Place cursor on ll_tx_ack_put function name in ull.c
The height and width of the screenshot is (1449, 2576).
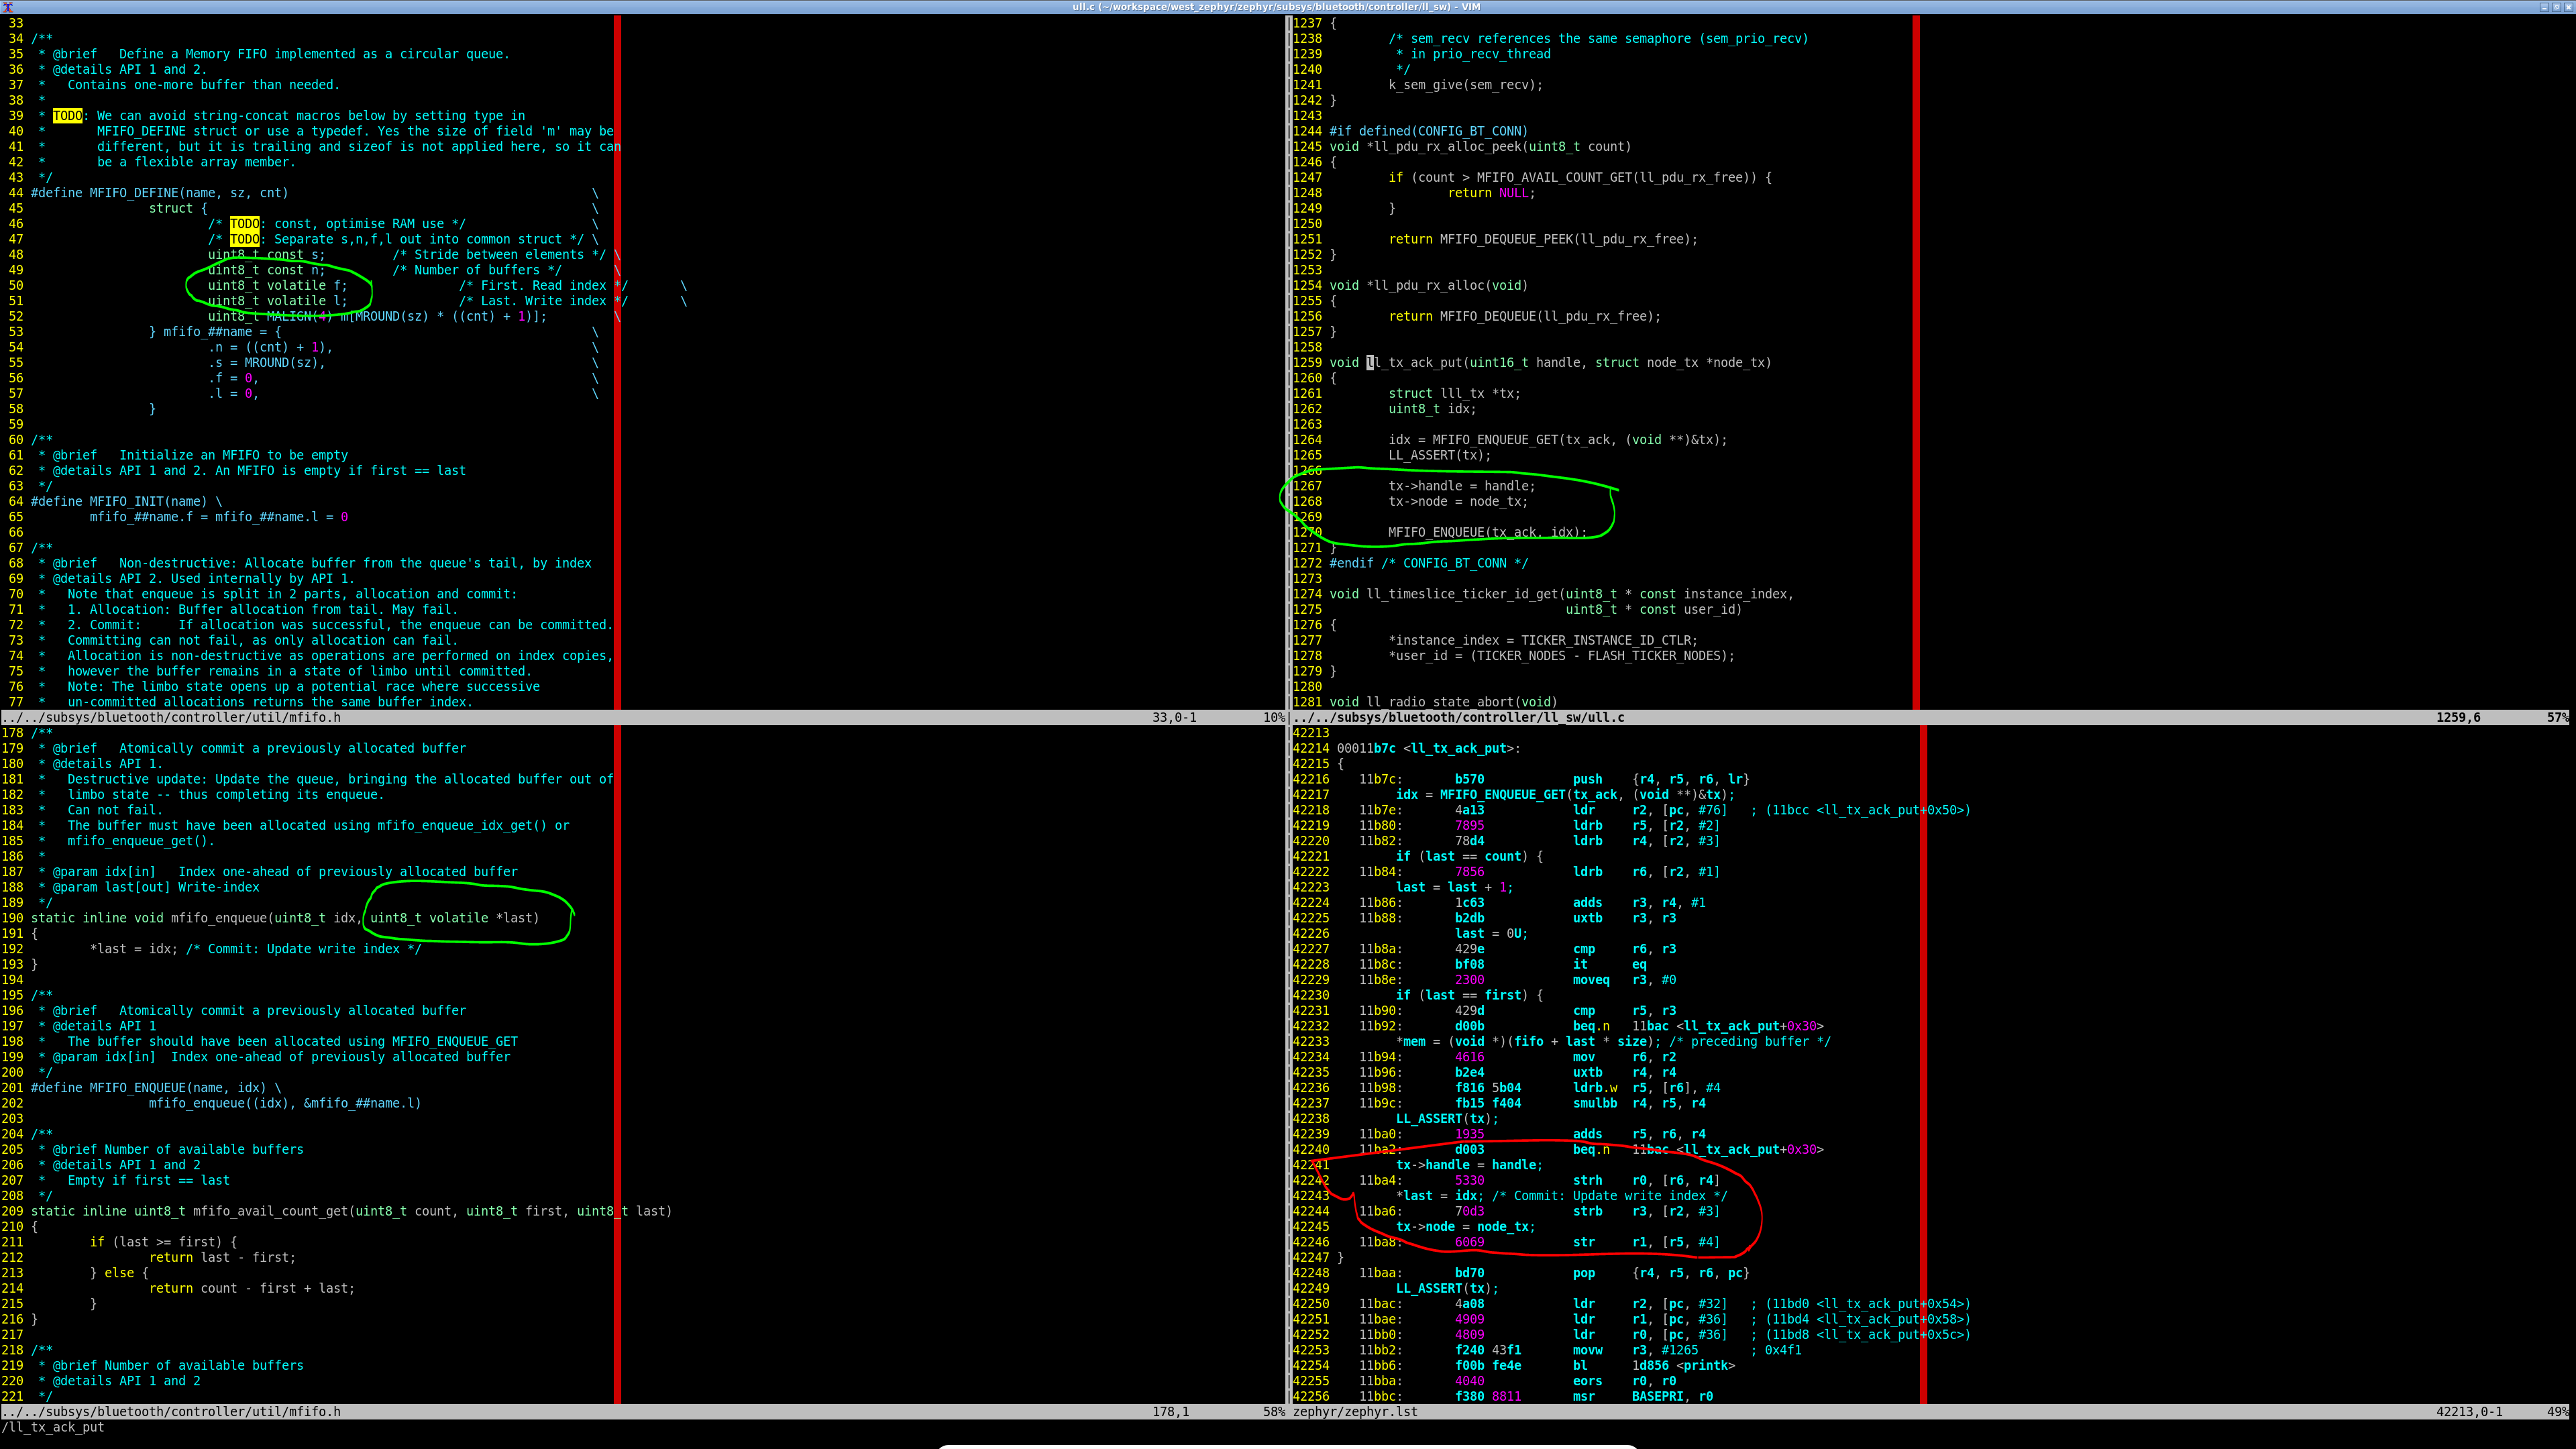pyautogui.click(x=1414, y=362)
